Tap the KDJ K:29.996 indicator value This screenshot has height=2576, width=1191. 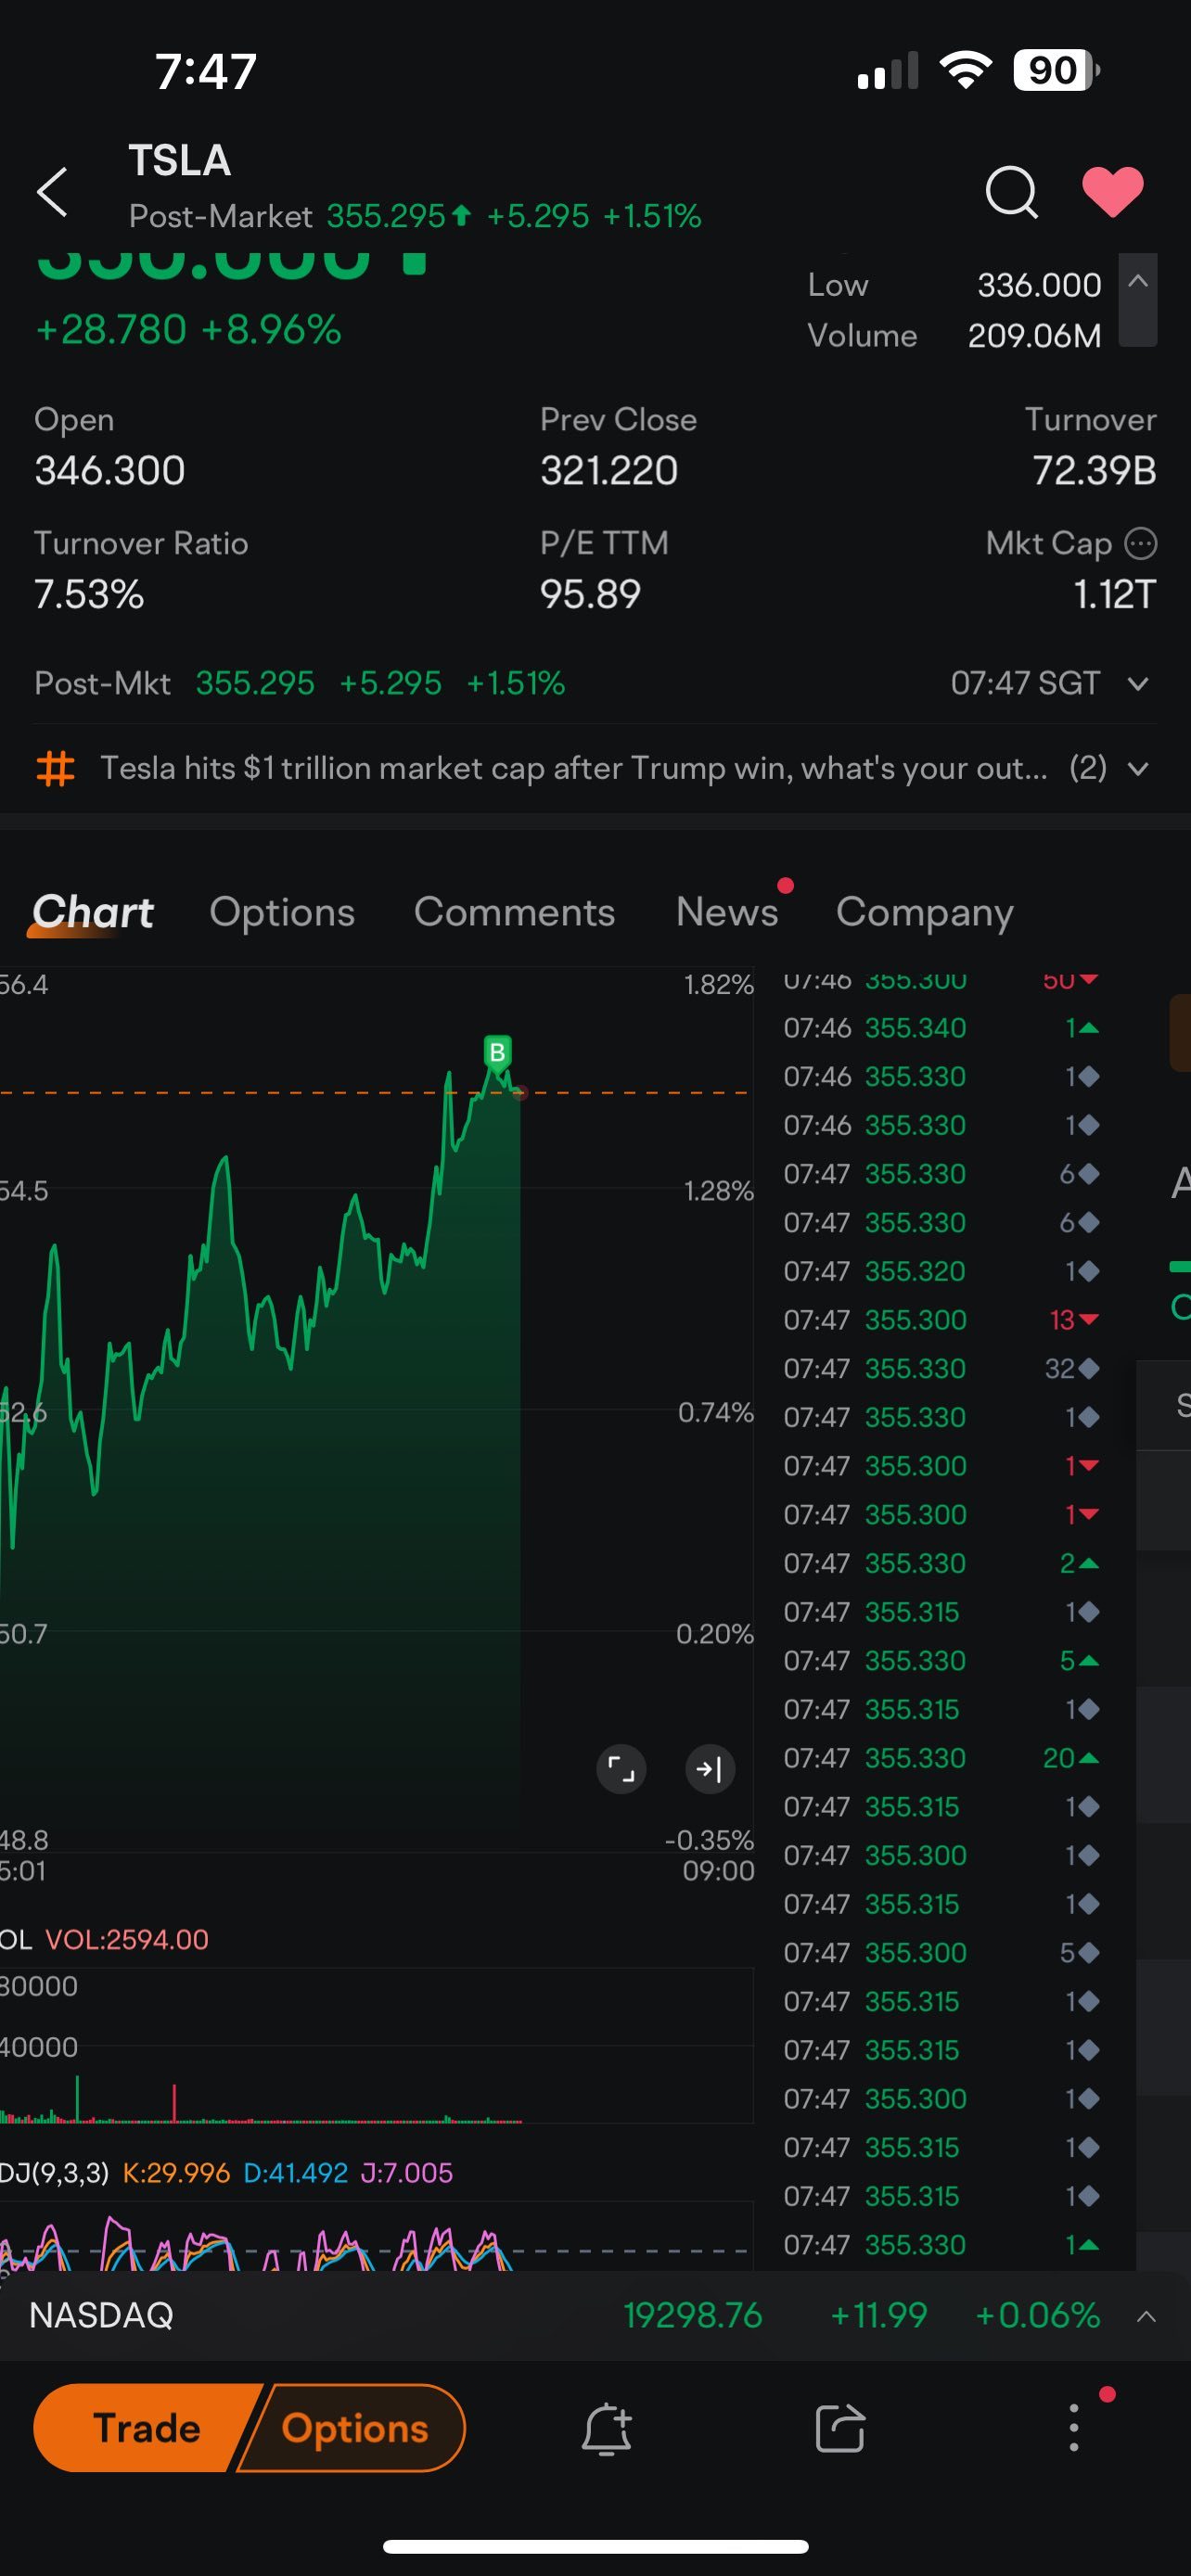click(x=176, y=2172)
